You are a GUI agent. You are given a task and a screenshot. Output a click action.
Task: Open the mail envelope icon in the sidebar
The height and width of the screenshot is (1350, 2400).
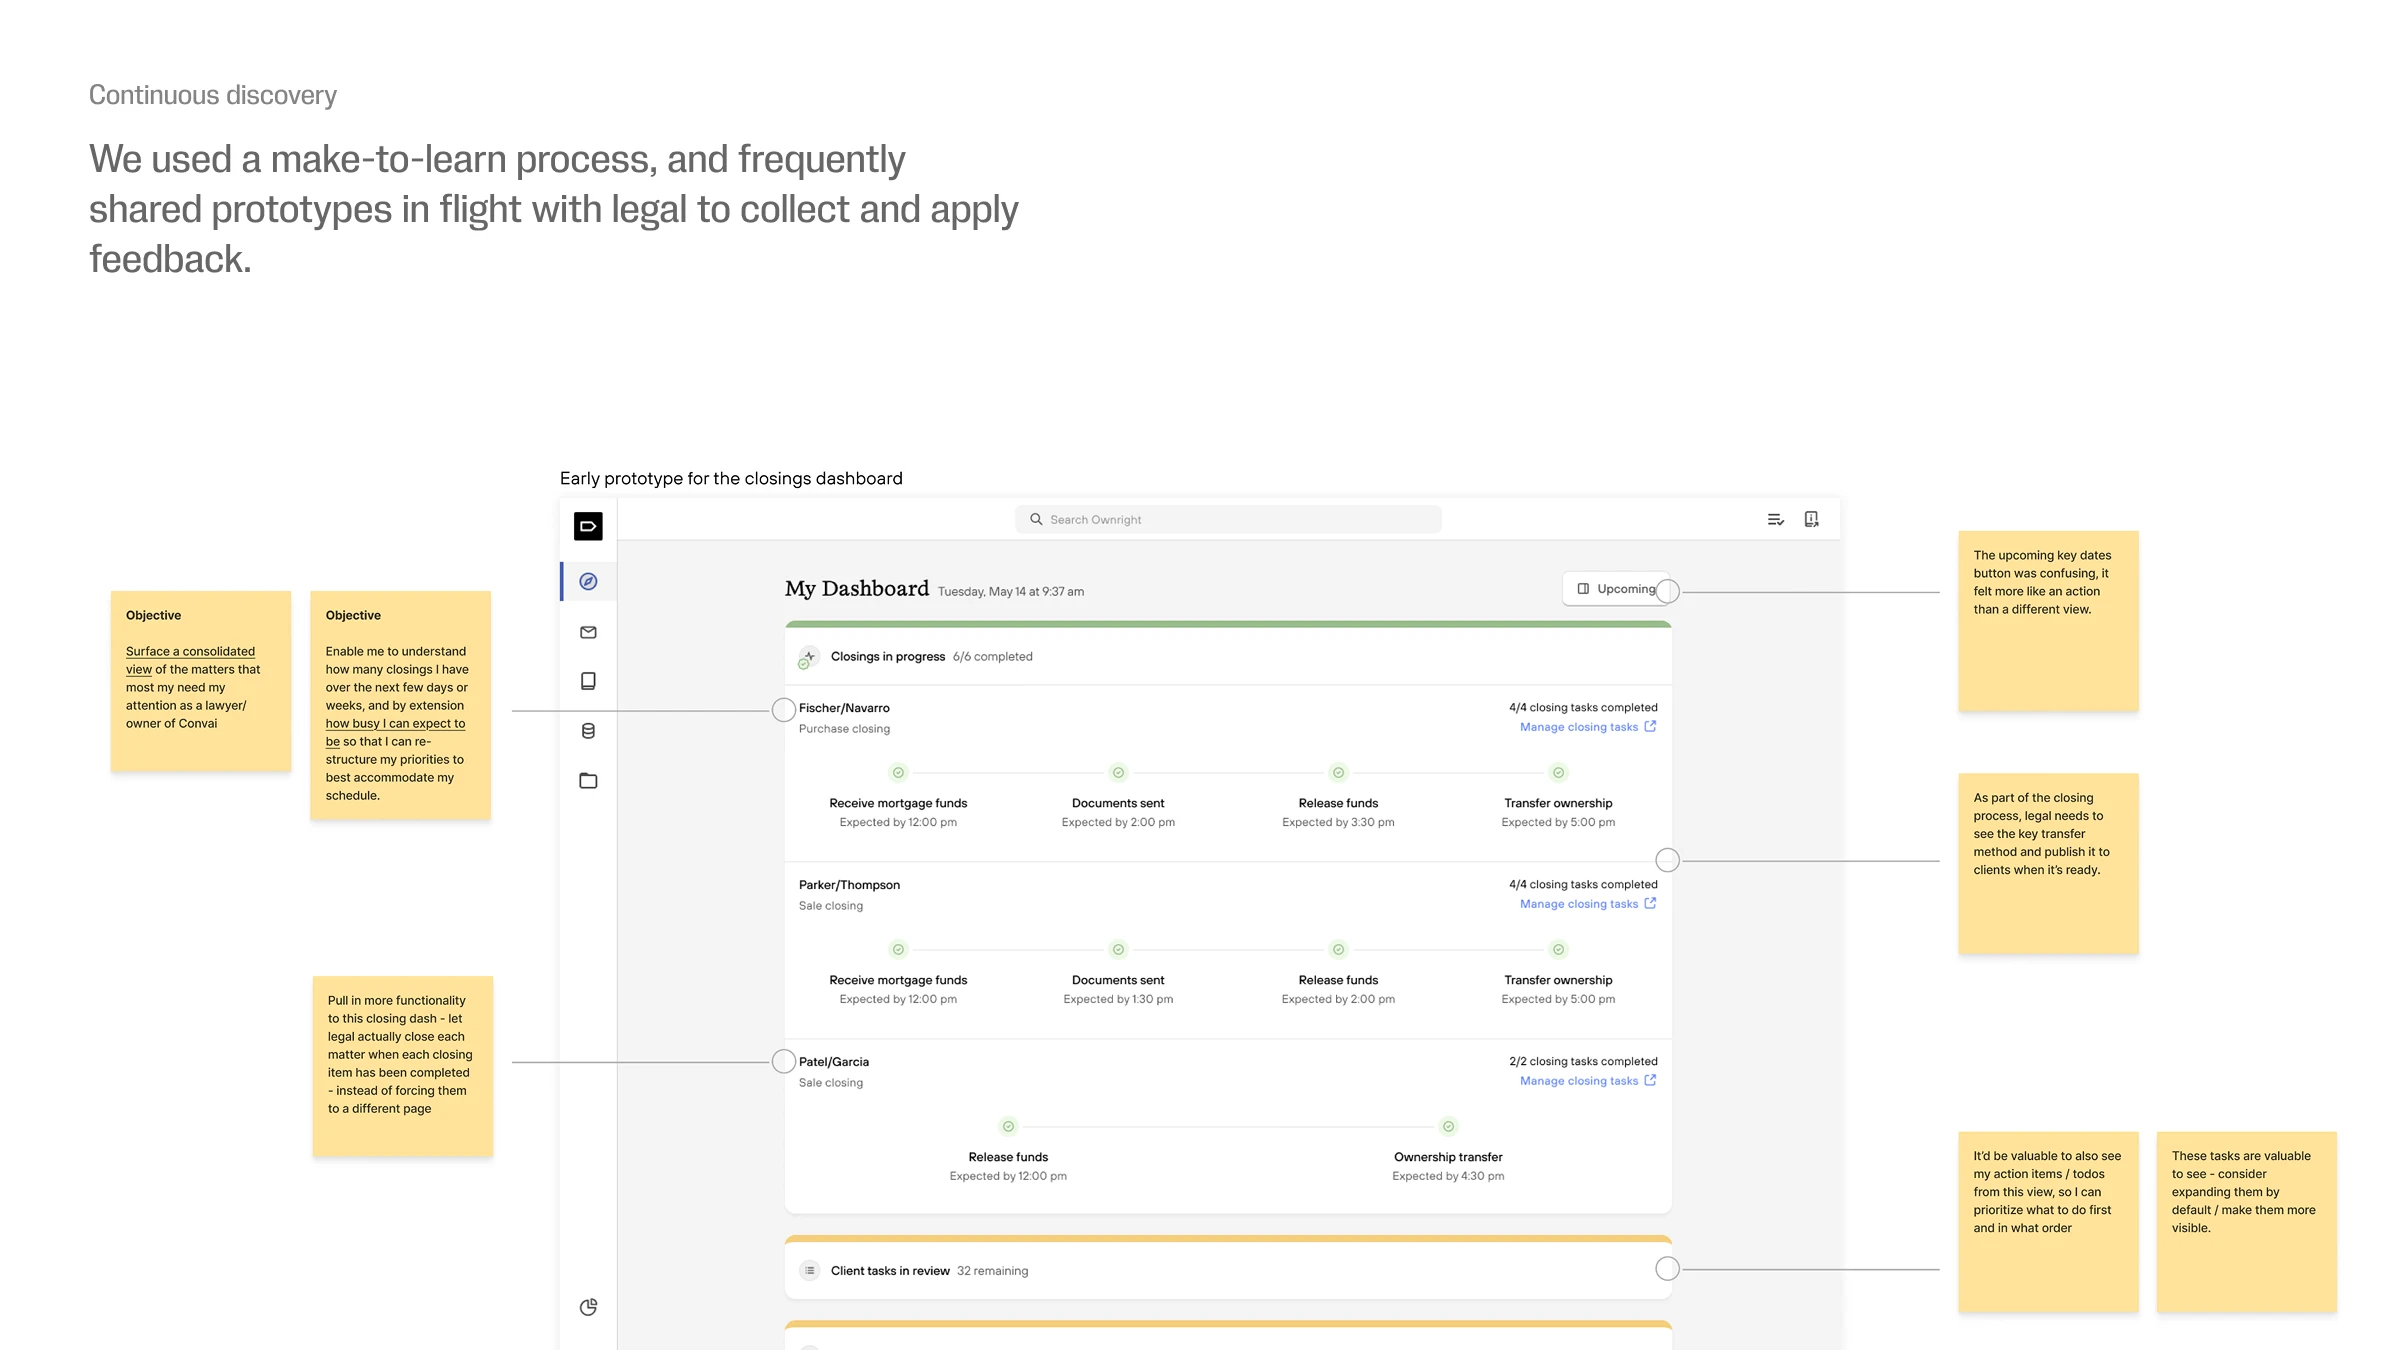tap(588, 632)
